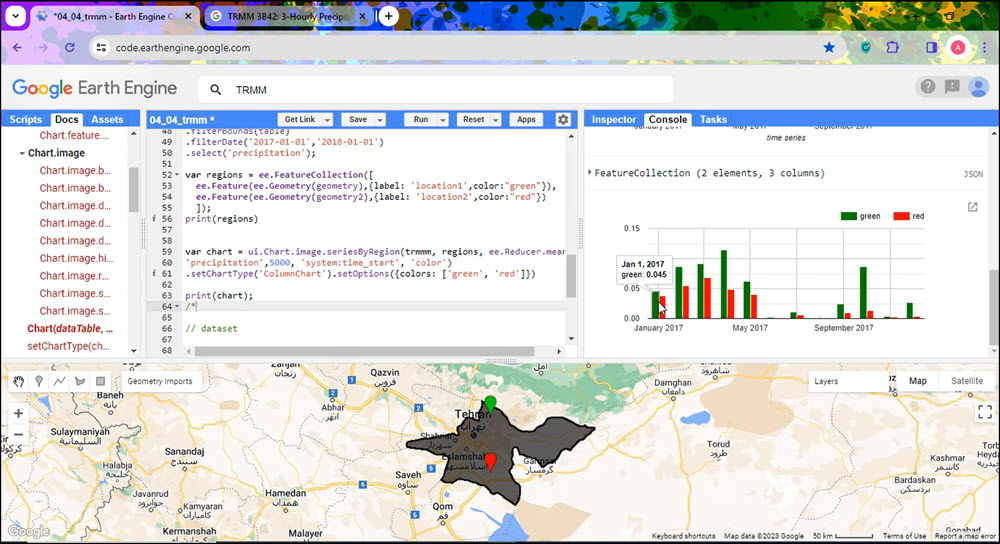Open Chart(dataTable, ...) docs entry
The height and width of the screenshot is (544, 1000).
click(70, 328)
